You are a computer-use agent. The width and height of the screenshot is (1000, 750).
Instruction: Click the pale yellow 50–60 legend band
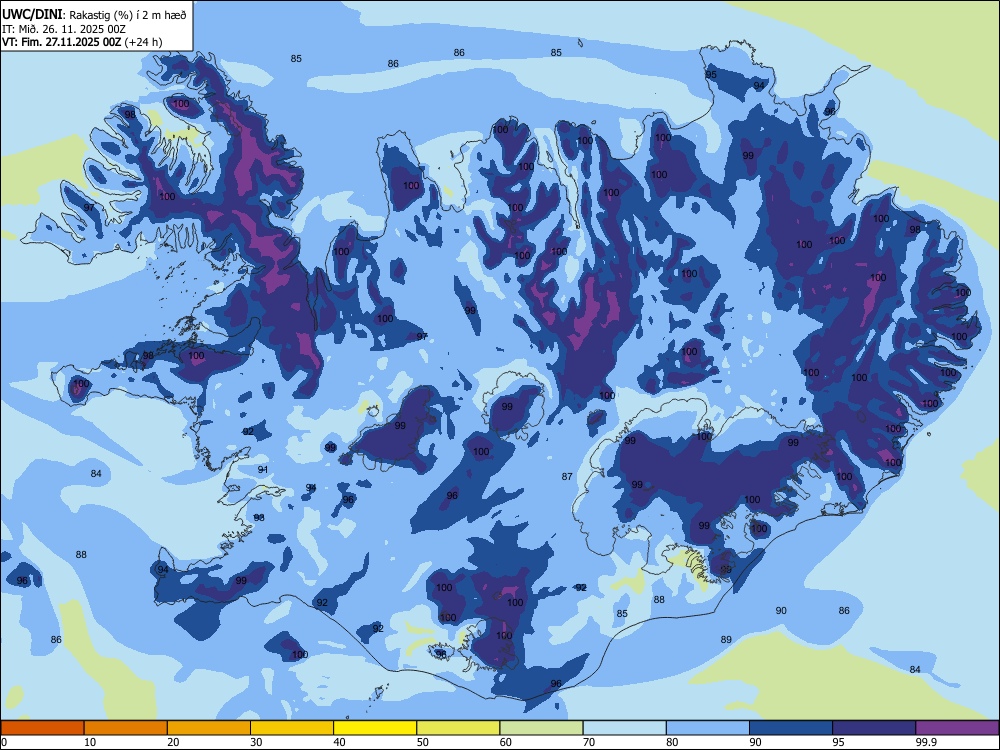(458, 728)
